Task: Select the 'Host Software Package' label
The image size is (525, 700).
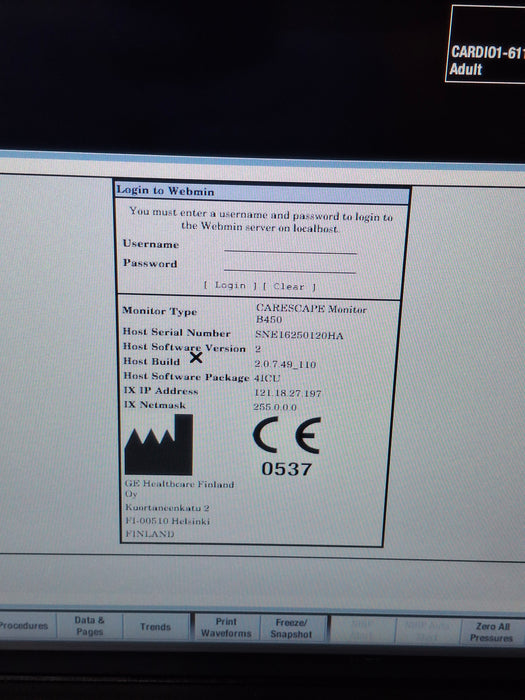Action: tap(186, 377)
